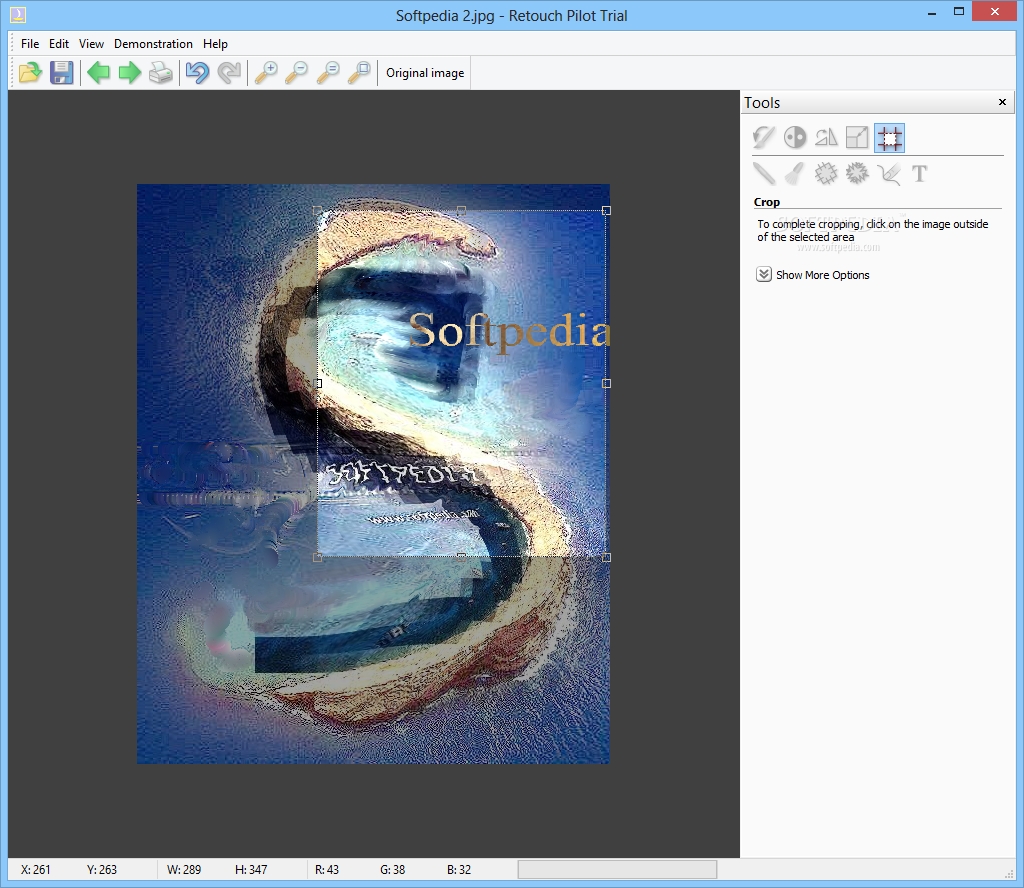Save the image with floppy disk icon
Viewport: 1024px width, 888px height.
[x=62, y=72]
